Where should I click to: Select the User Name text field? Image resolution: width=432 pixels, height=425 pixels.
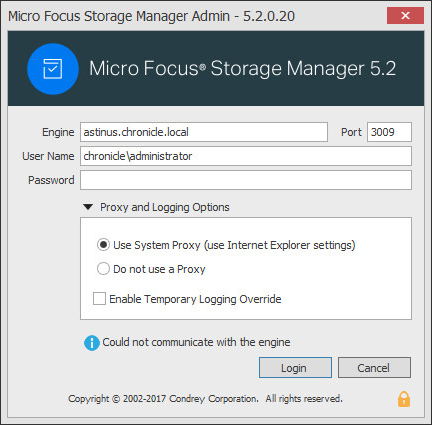tap(246, 156)
